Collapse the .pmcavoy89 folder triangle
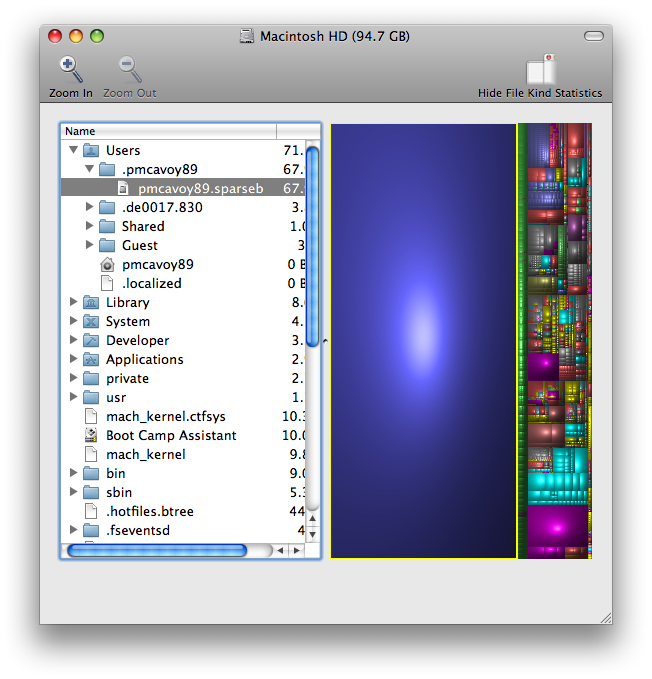Screen dimensions: 652x679 coord(90,169)
